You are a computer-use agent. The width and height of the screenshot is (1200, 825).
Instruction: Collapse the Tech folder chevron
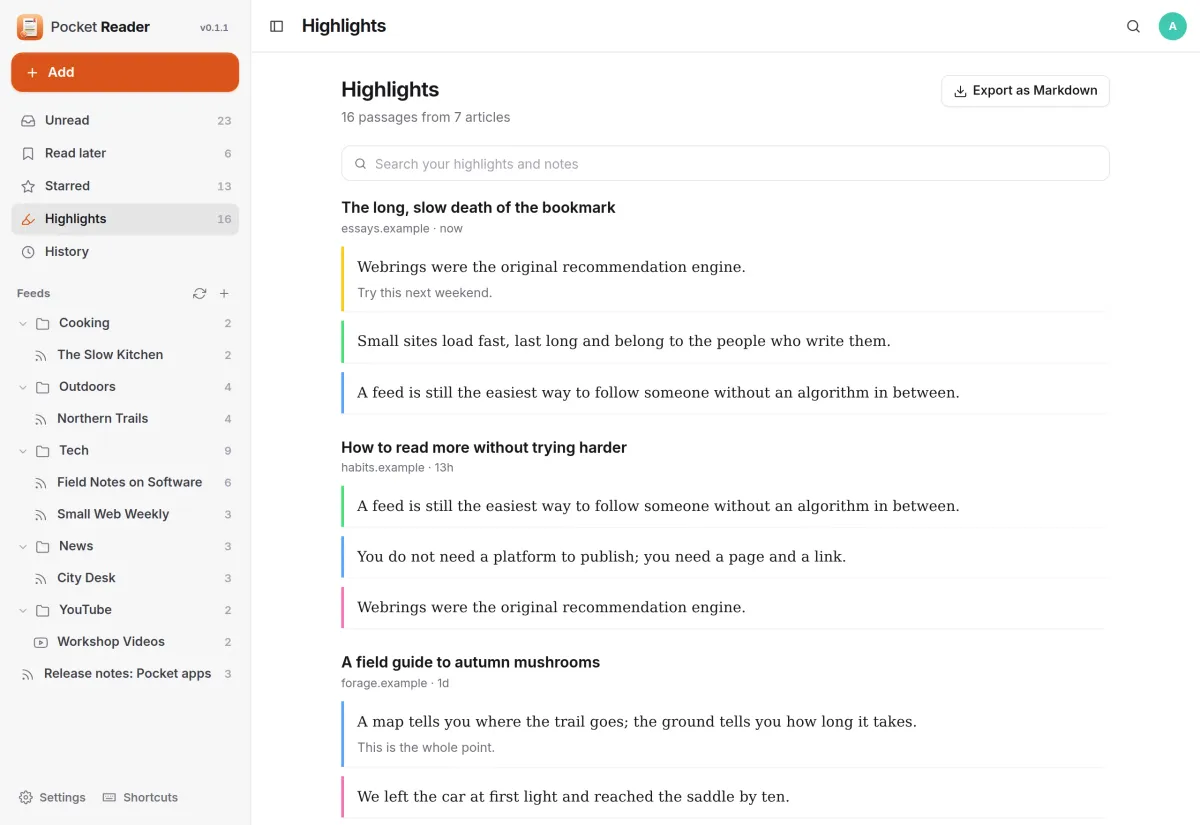pyautogui.click(x=23, y=451)
